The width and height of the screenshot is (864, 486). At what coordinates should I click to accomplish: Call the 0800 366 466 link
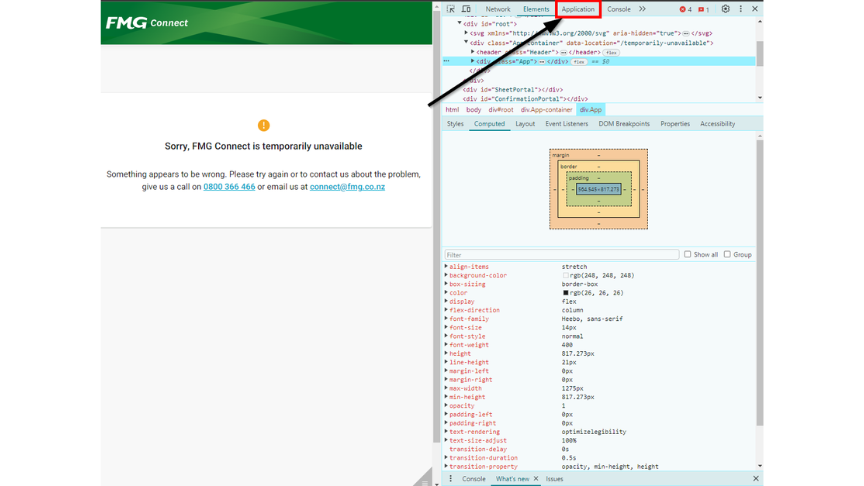click(x=229, y=187)
